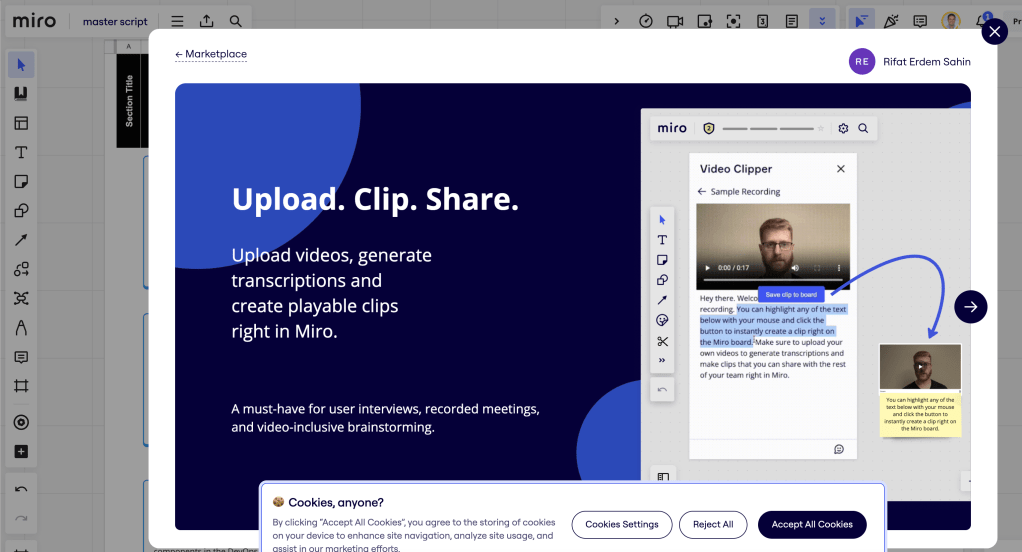This screenshot has width=1022, height=552.
Task: Open the circular target app in the toolbar
Action: pos(21,422)
